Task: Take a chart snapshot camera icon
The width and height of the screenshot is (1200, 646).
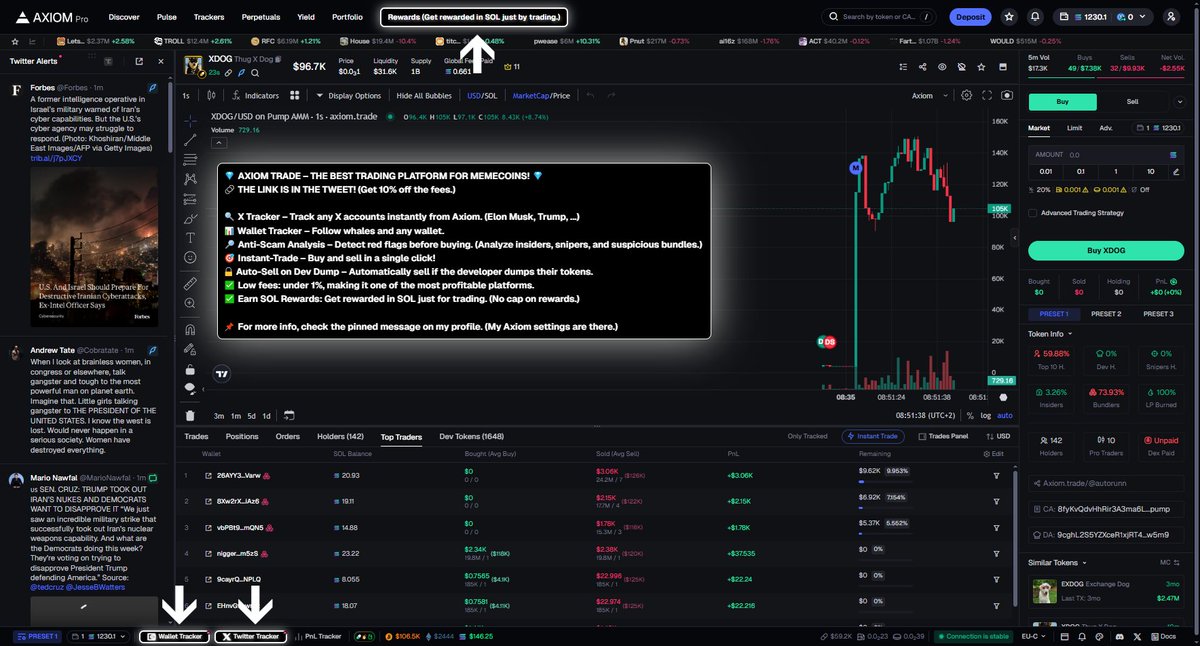Action: coord(1006,96)
